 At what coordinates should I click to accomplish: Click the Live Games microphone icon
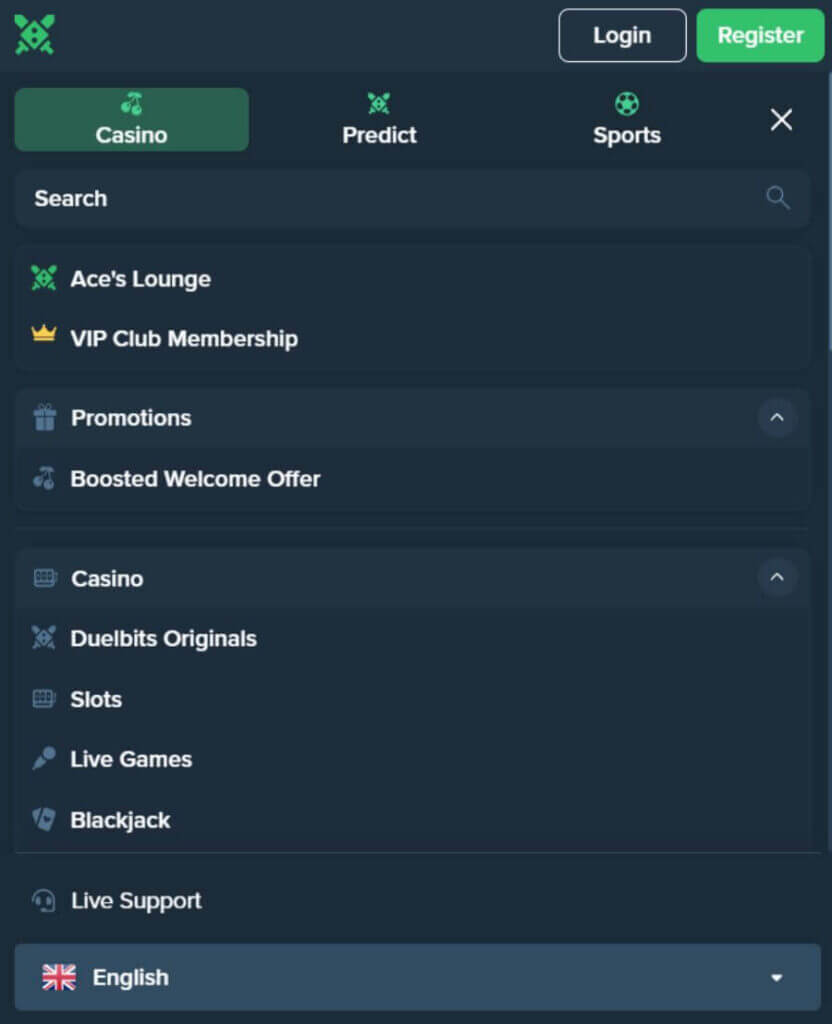pyautogui.click(x=44, y=759)
